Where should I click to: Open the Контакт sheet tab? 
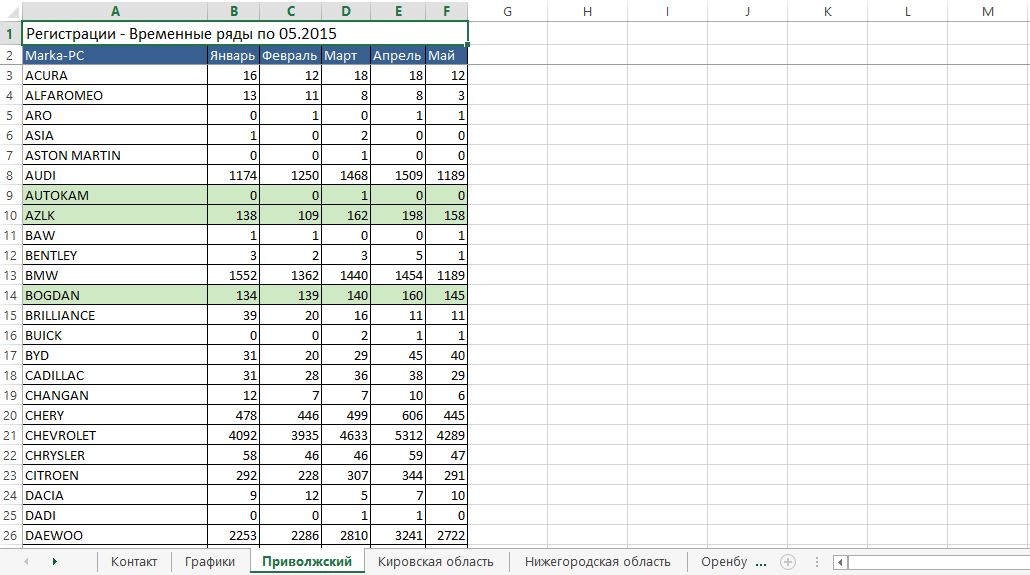click(134, 562)
